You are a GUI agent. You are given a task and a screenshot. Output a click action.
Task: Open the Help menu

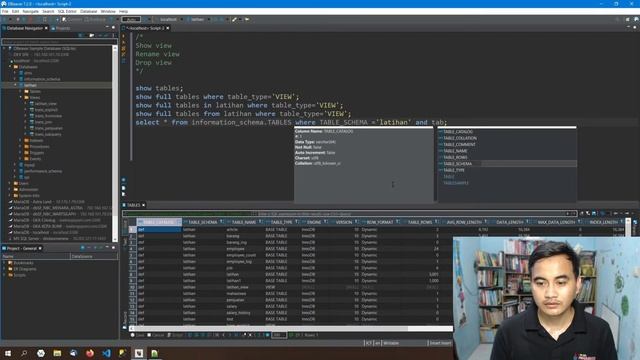click(123, 11)
